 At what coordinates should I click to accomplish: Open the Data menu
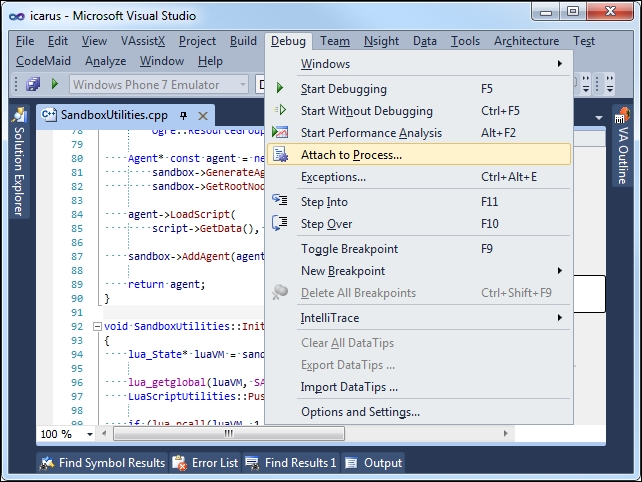click(x=425, y=41)
